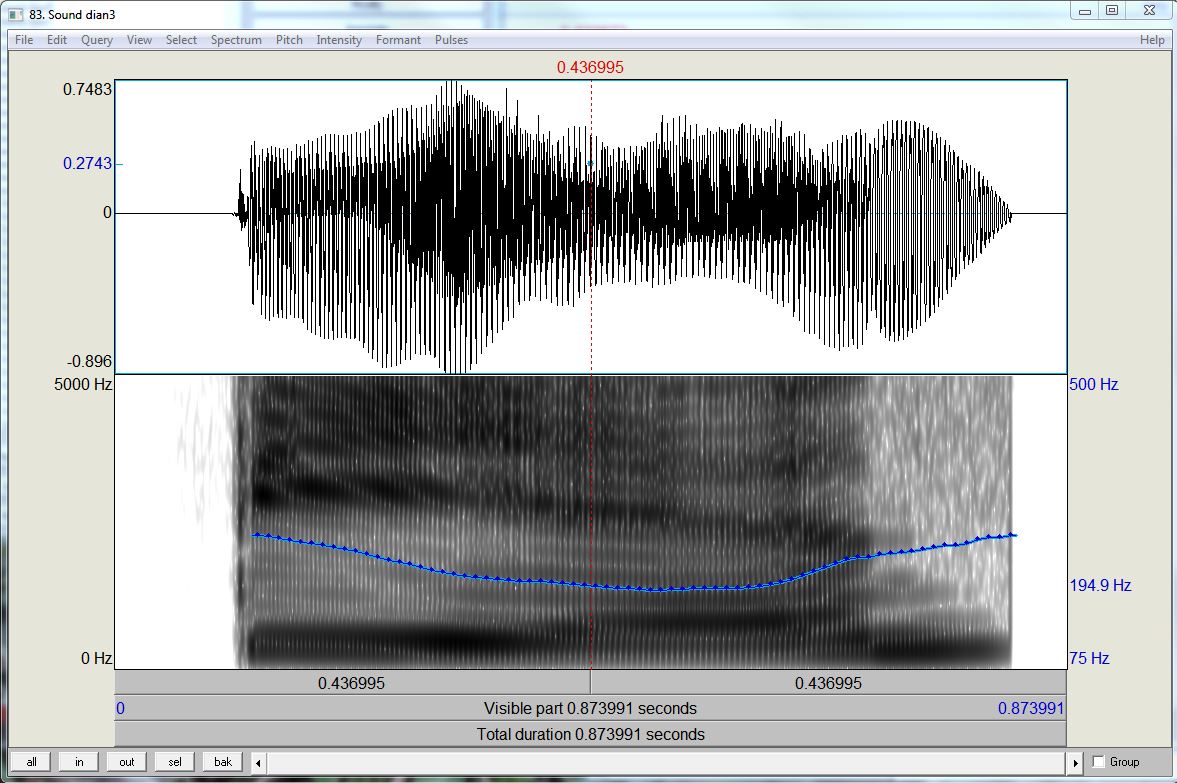Click the 'sel' zoom button
The width and height of the screenshot is (1177, 783).
click(175, 762)
